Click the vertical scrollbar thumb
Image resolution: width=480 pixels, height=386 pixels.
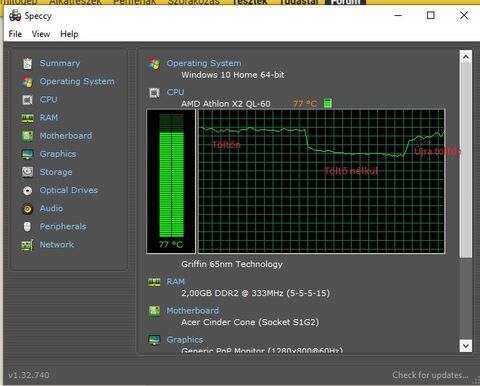click(466, 160)
